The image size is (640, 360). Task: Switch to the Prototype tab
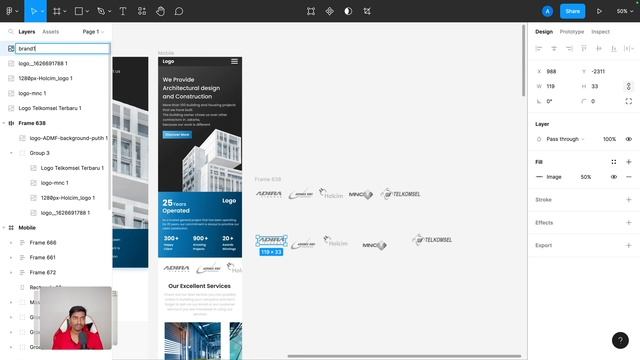pyautogui.click(x=571, y=31)
